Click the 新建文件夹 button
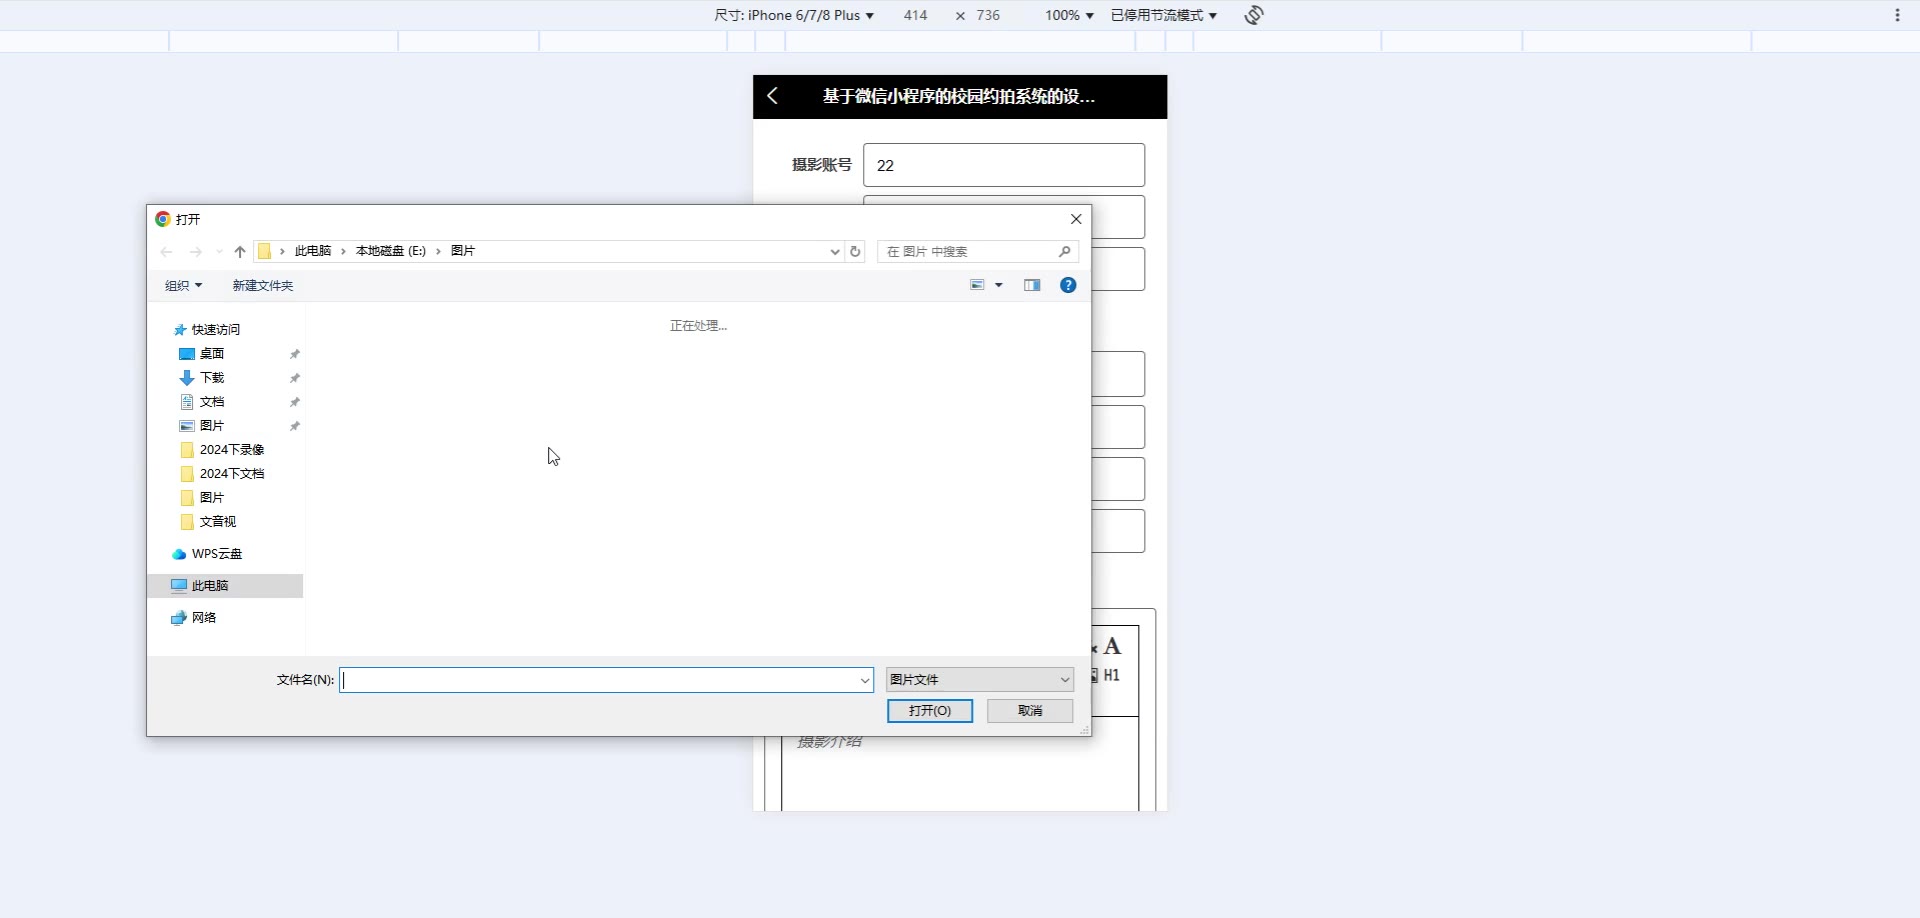The width and height of the screenshot is (1920, 918). 263,286
